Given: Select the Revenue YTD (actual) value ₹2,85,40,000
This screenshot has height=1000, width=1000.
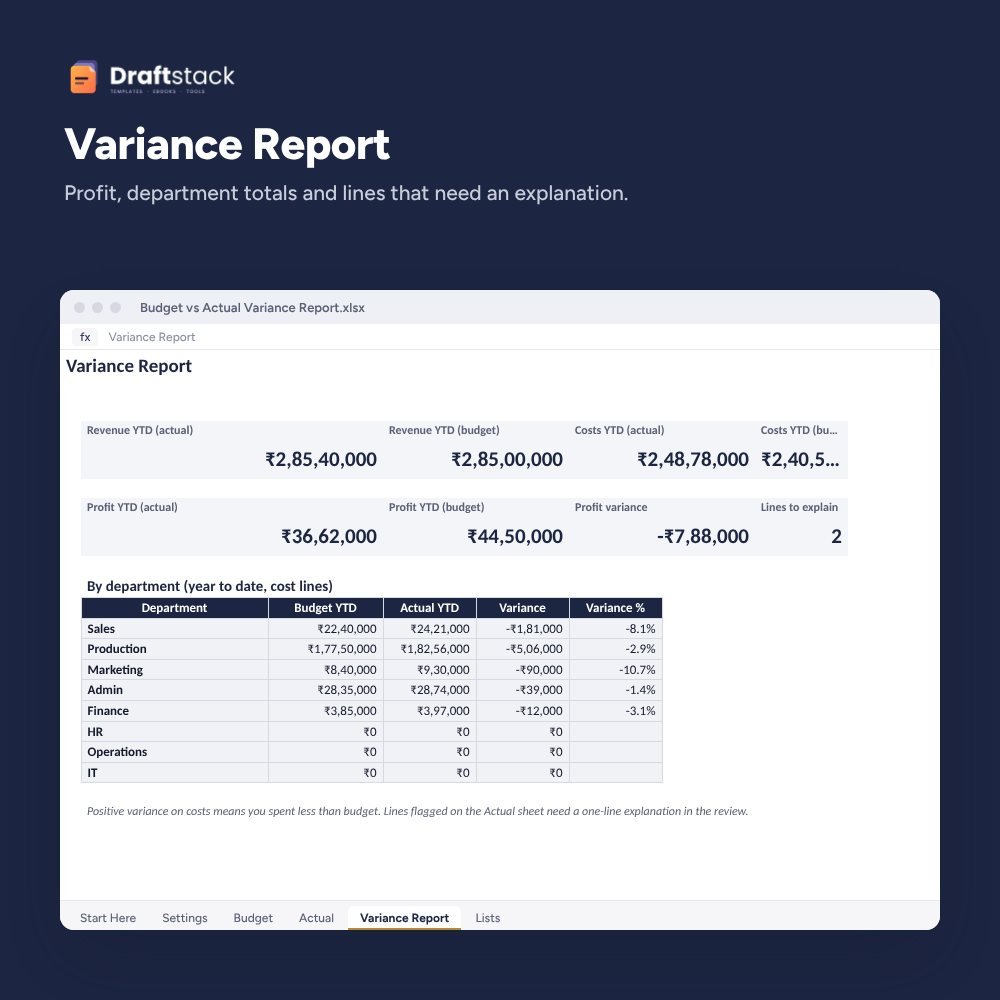Looking at the screenshot, I should 321,459.
